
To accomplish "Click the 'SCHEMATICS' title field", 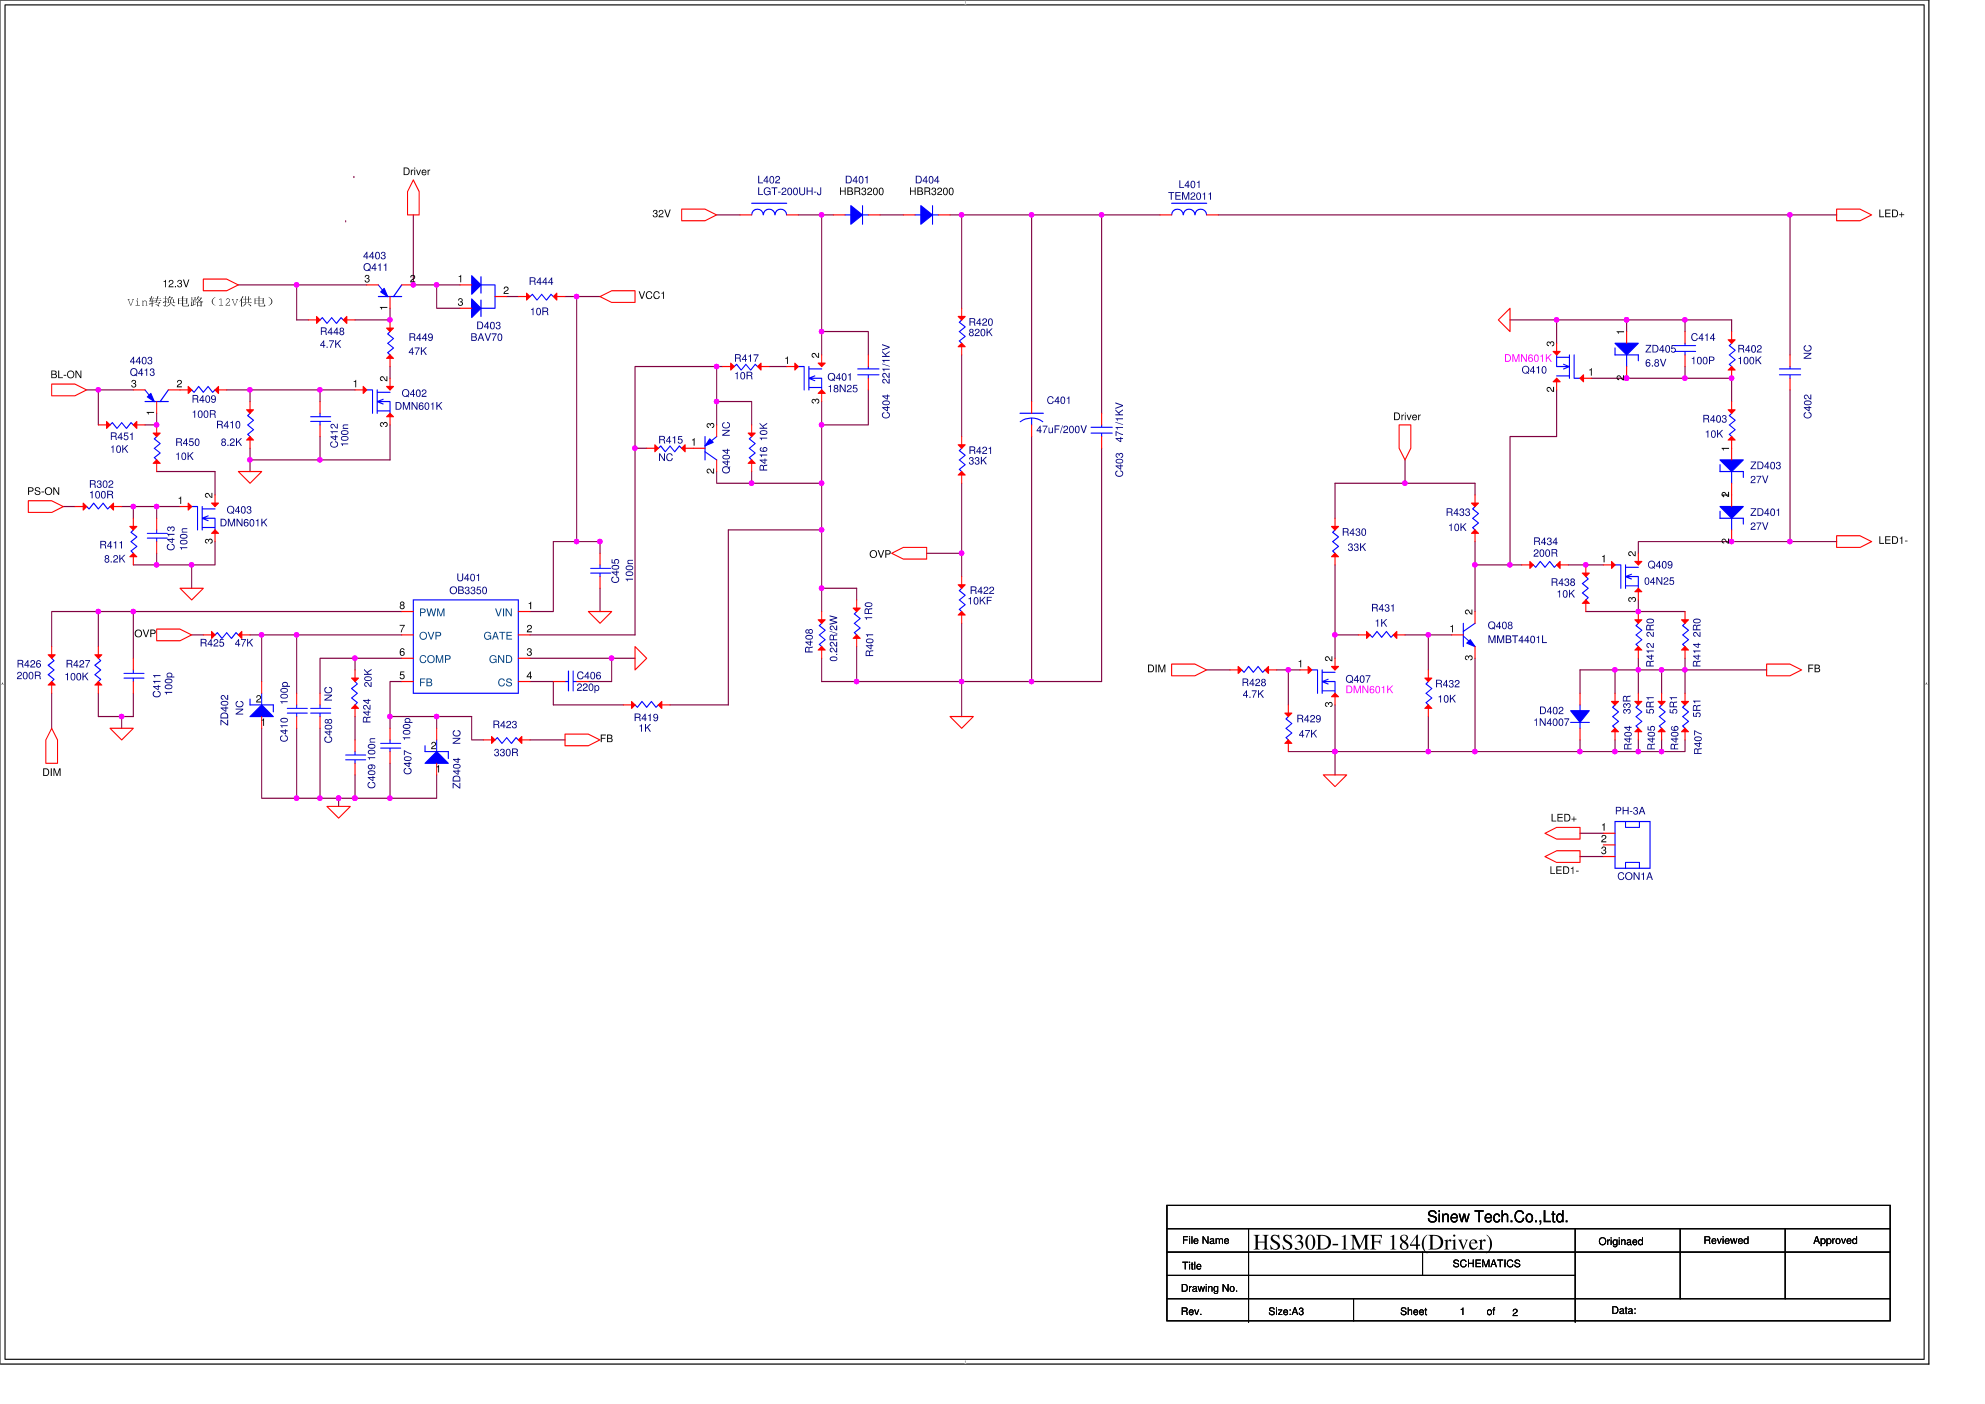I will tap(1486, 1264).
